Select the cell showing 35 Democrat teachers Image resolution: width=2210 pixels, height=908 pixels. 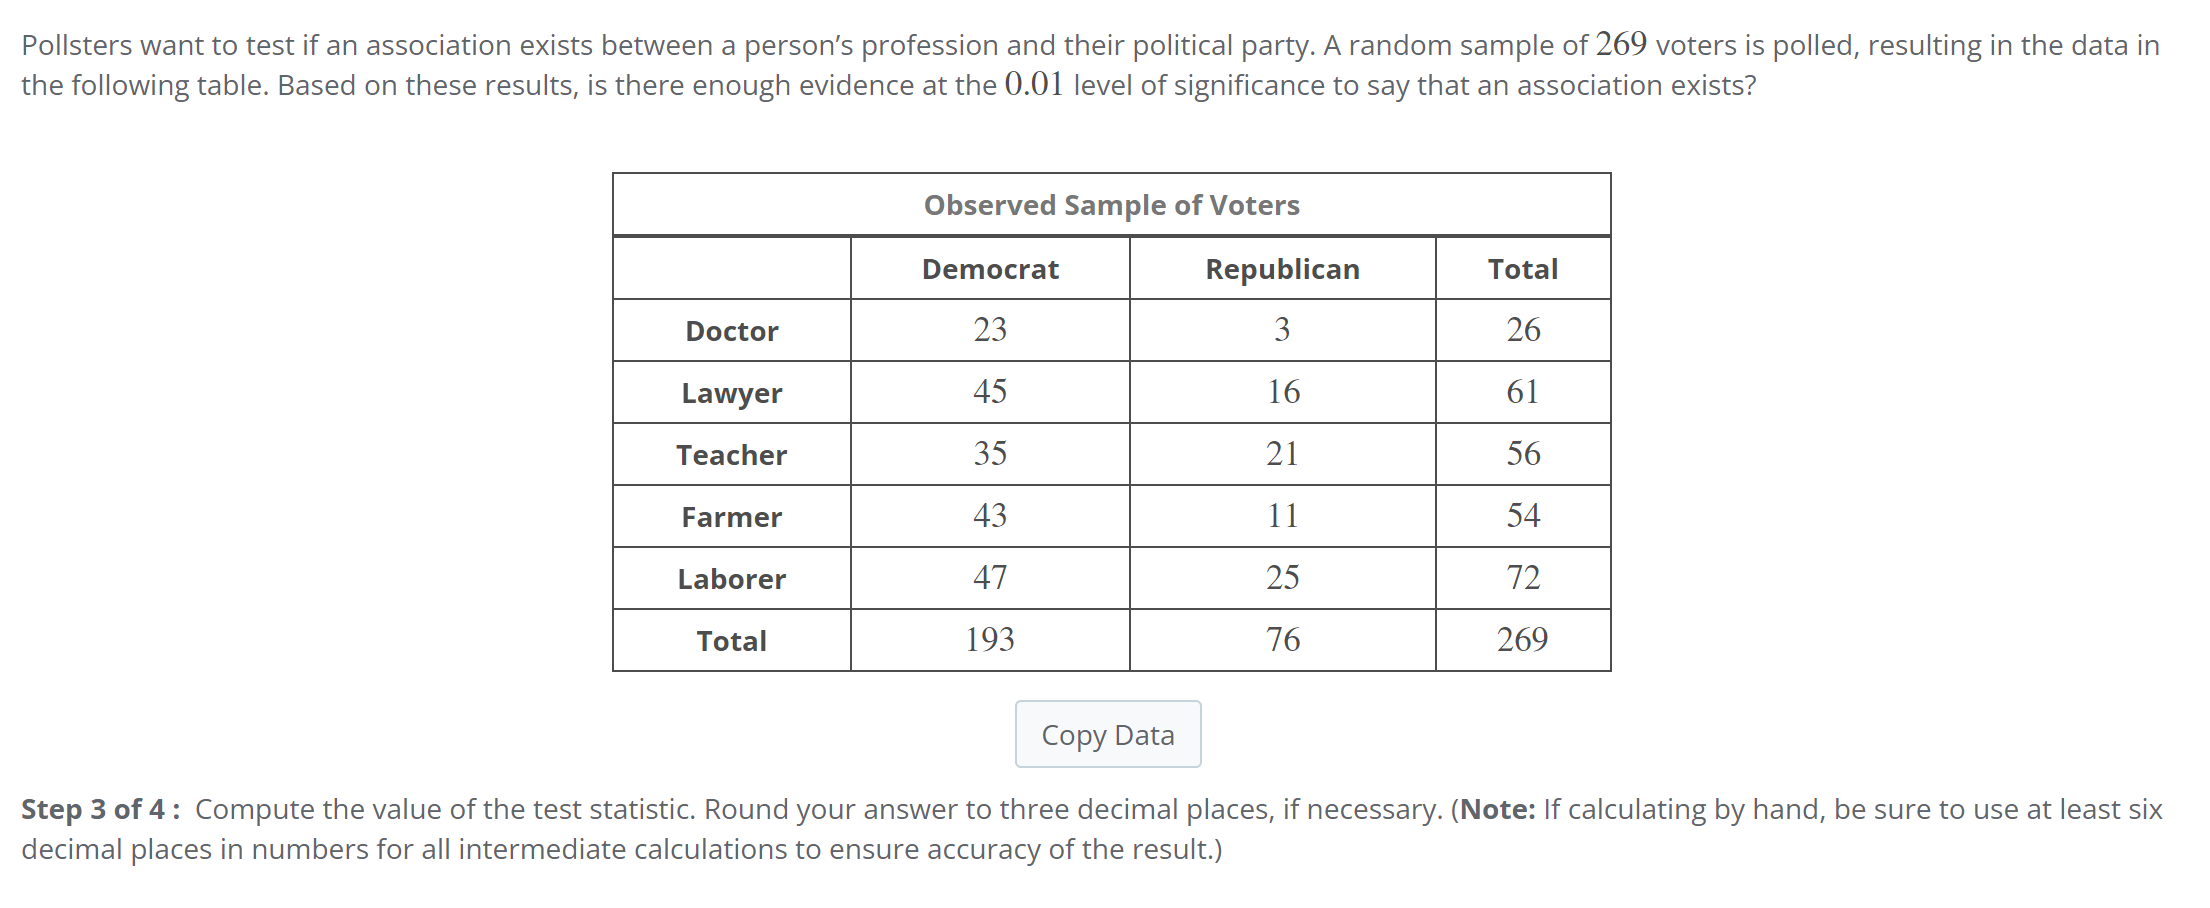pos(989,454)
